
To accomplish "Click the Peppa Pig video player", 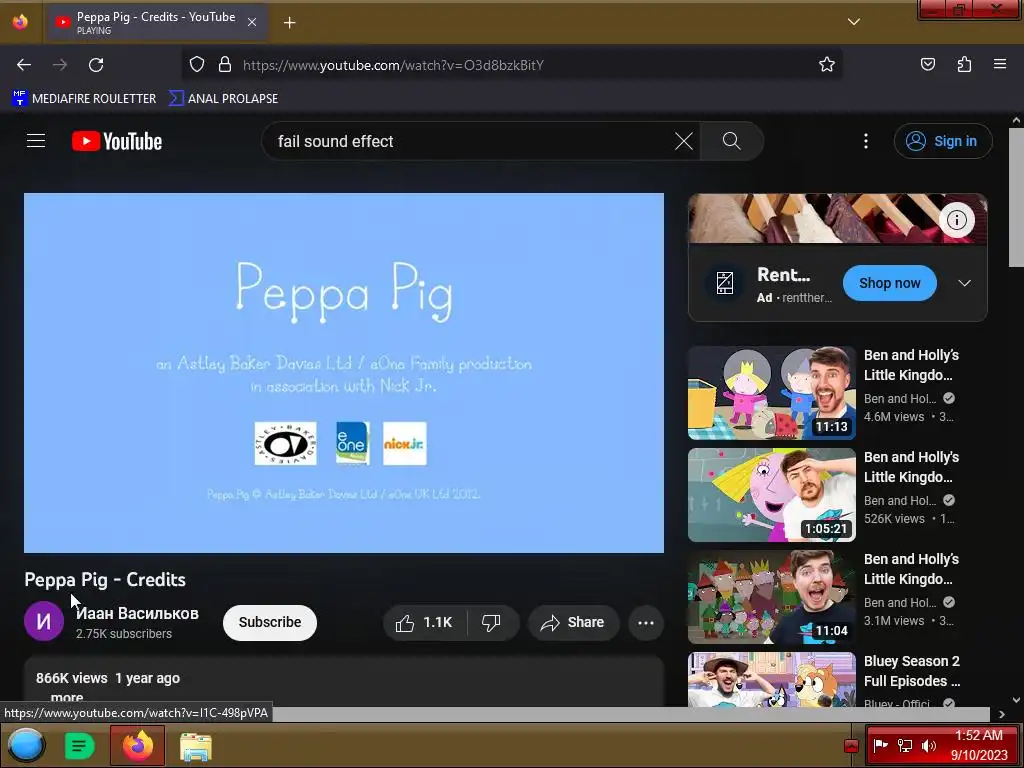I will (x=344, y=373).
